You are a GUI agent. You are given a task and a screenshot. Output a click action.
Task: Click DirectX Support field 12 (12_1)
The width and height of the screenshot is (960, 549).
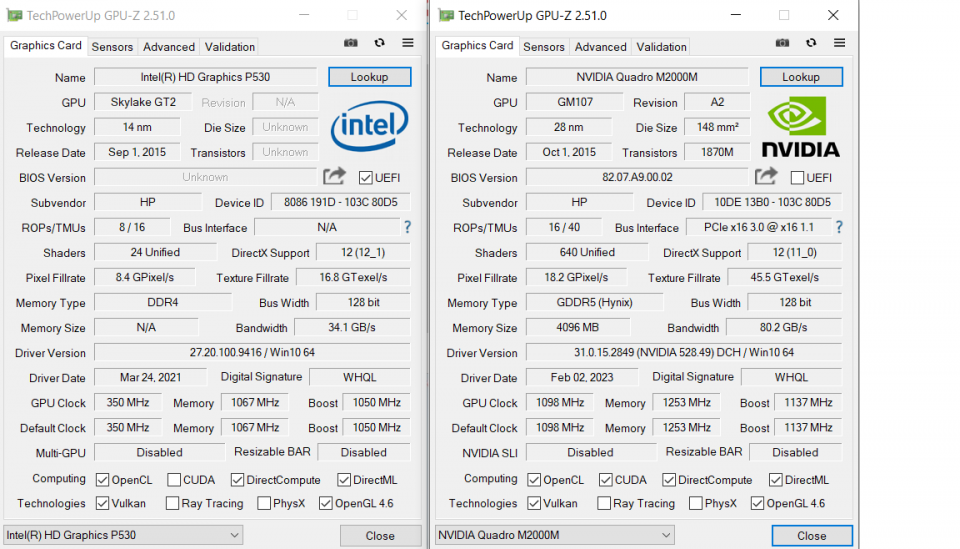click(363, 252)
